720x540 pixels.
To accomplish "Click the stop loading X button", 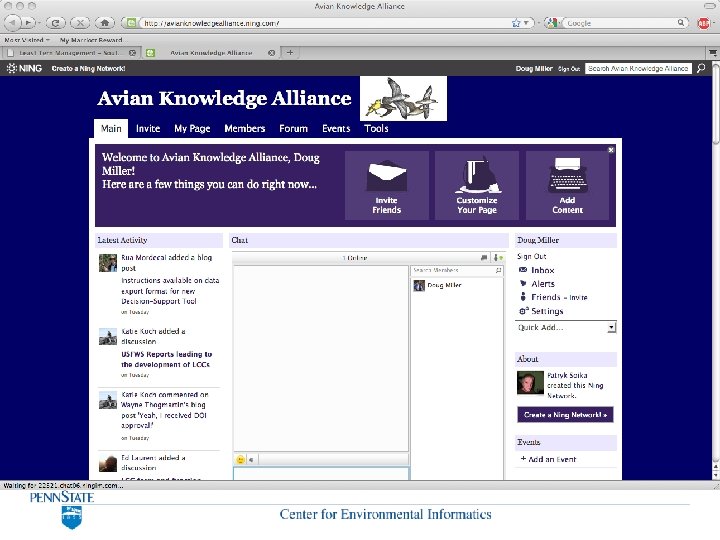I will 80,22.
